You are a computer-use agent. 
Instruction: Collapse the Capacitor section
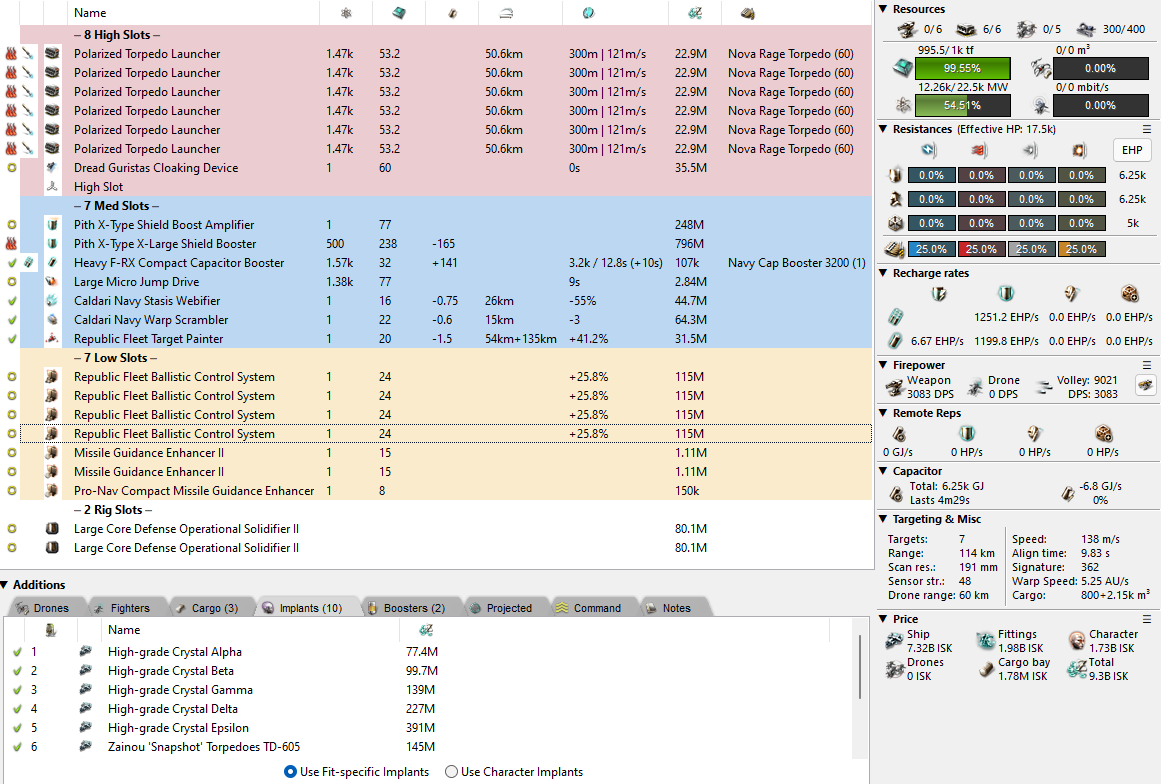point(883,471)
